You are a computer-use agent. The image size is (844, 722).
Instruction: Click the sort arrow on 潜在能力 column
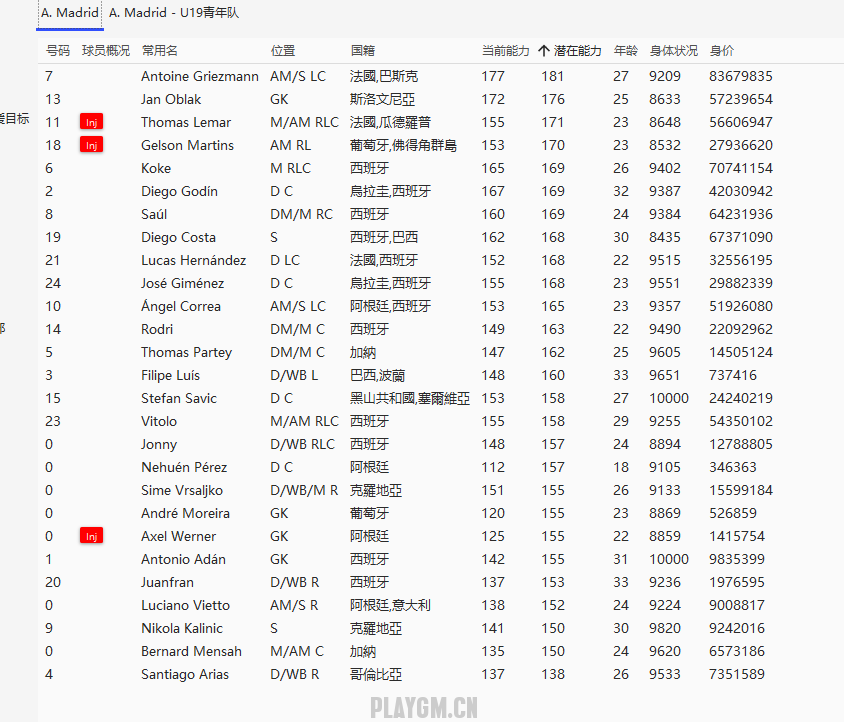coord(544,50)
